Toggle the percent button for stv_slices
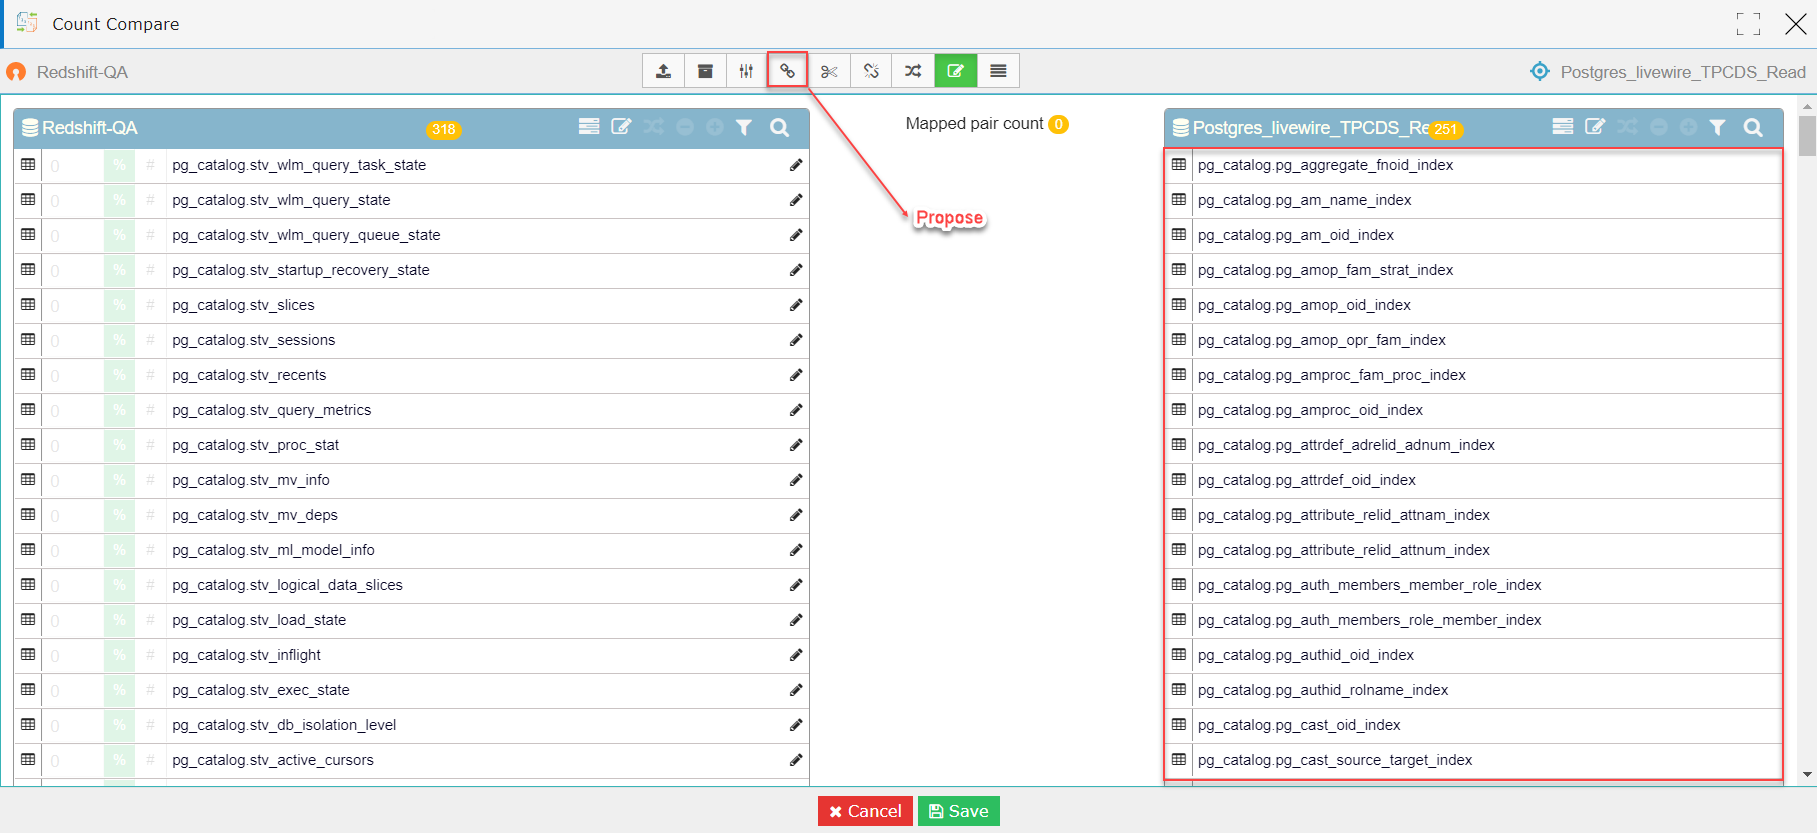 click(x=119, y=305)
